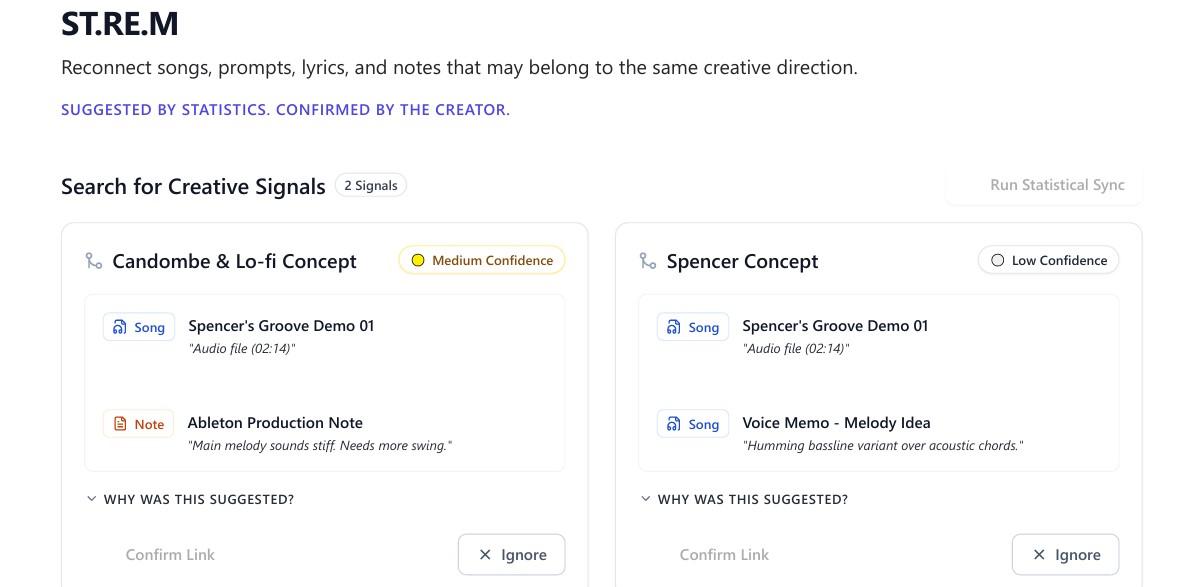Click empty circle in Low Confidence badge
1191x587 pixels.
(x=997, y=260)
